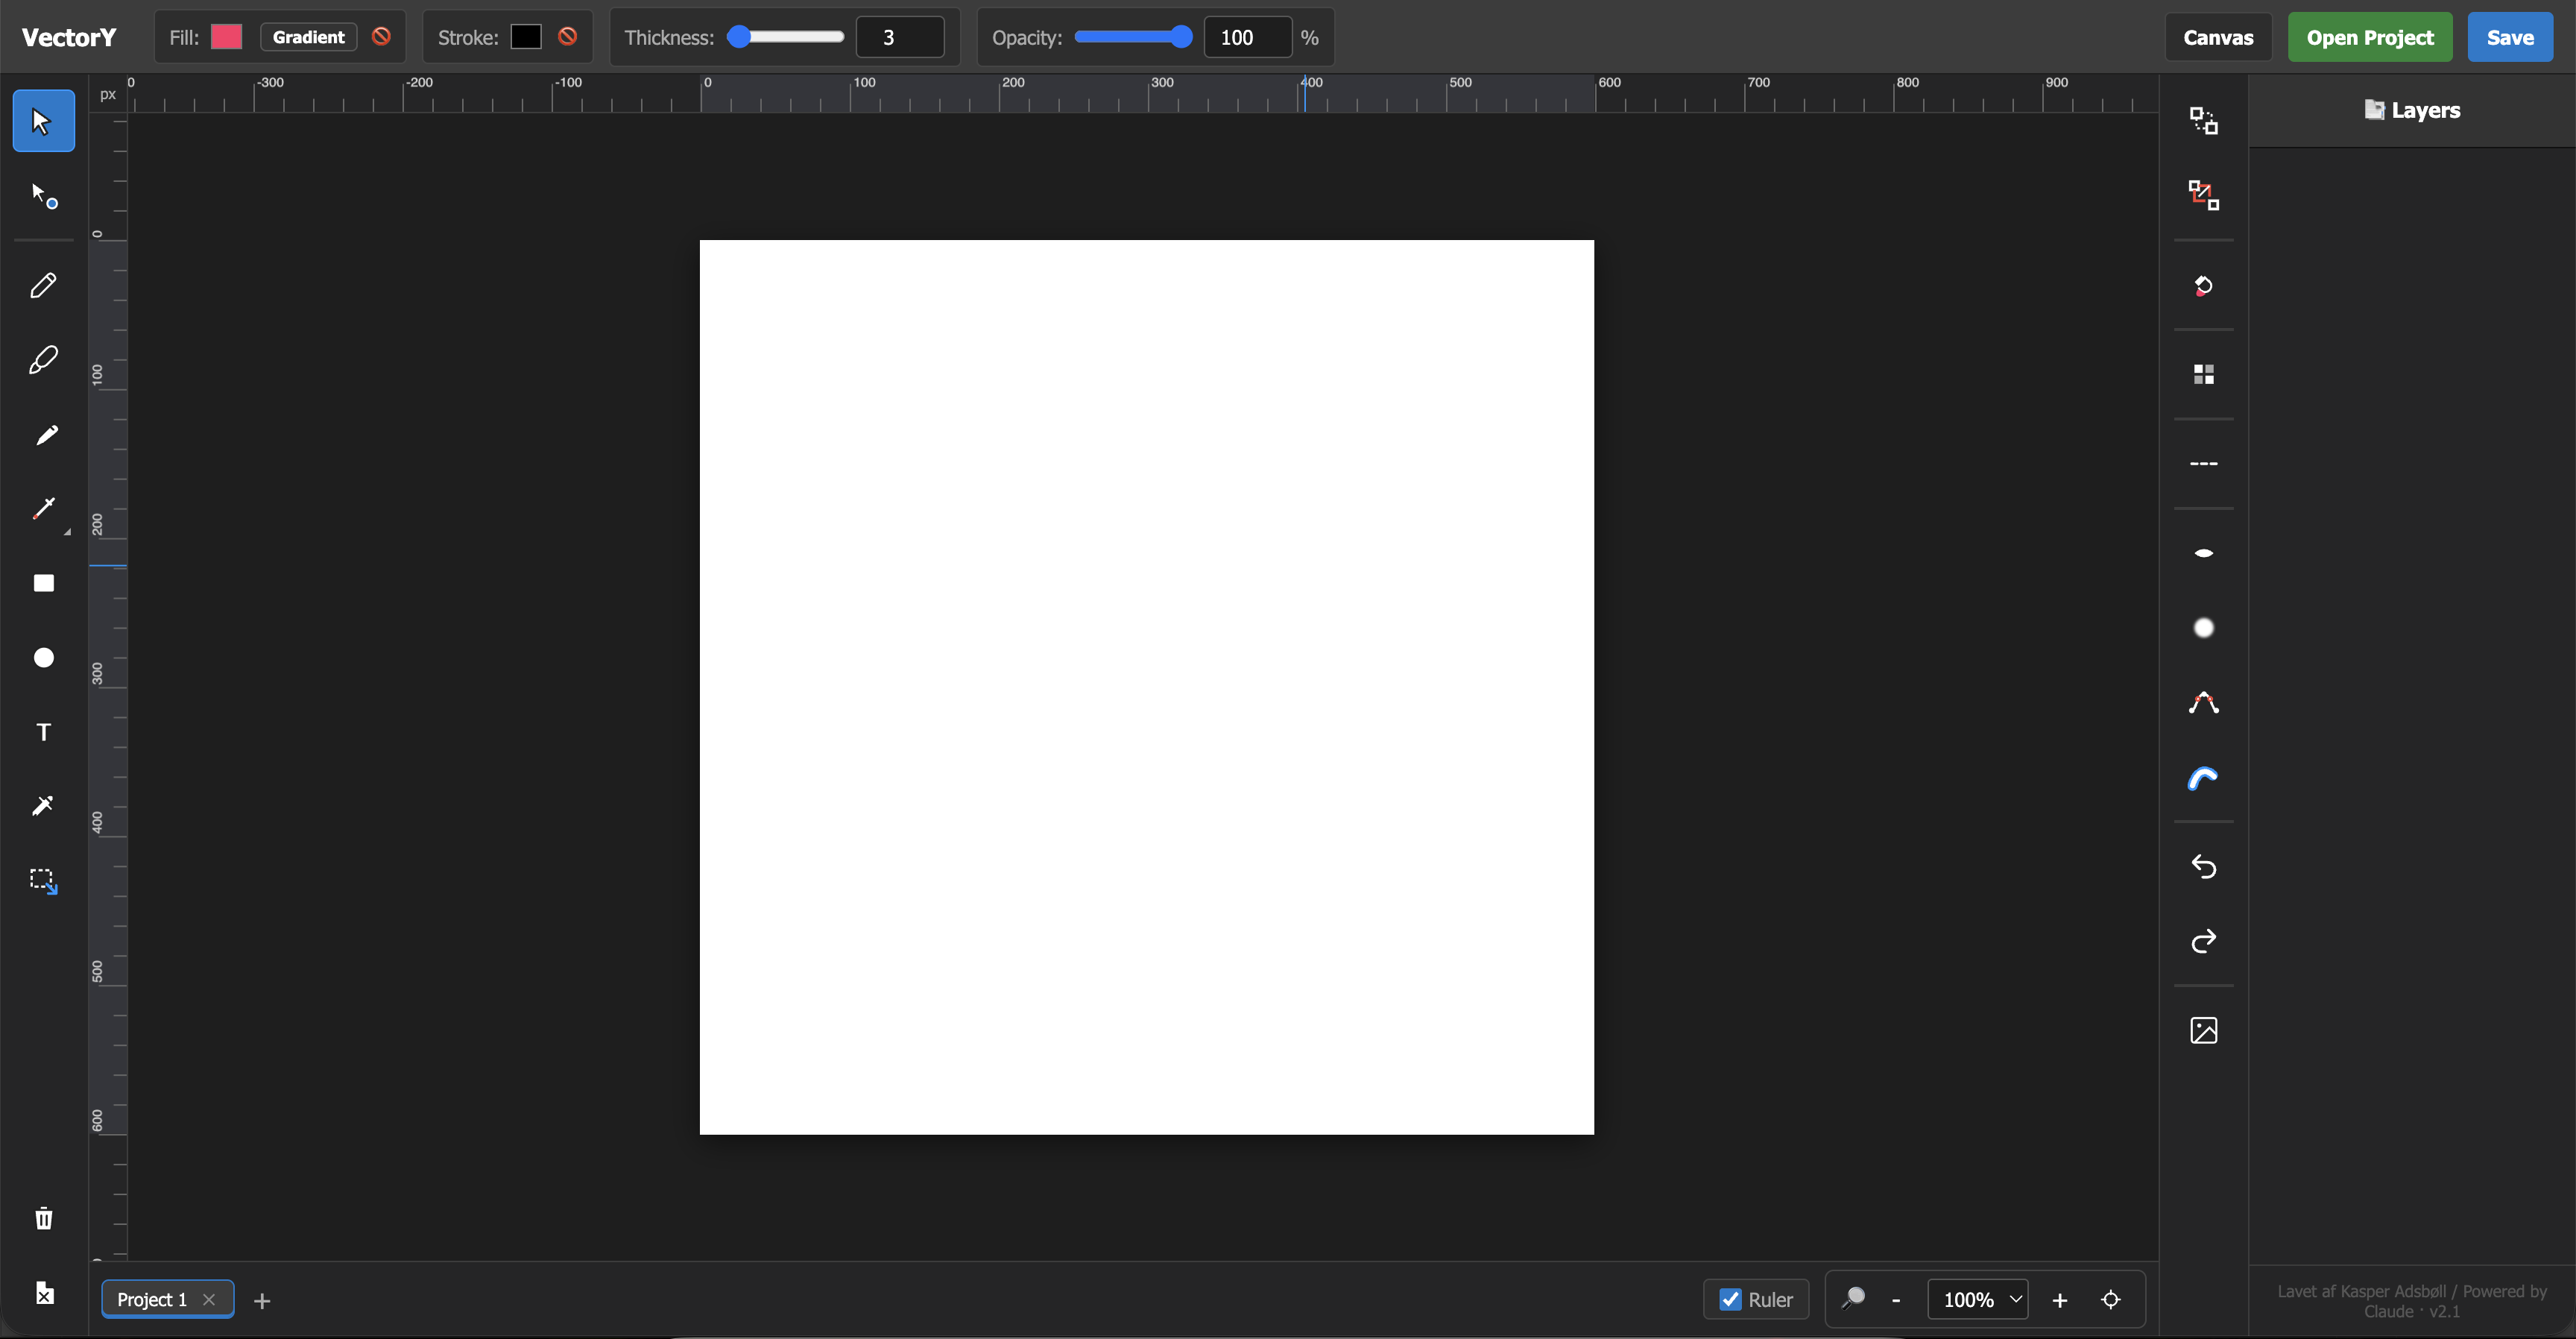
Task: Expand the line tool variants arrow
Action: click(x=67, y=532)
